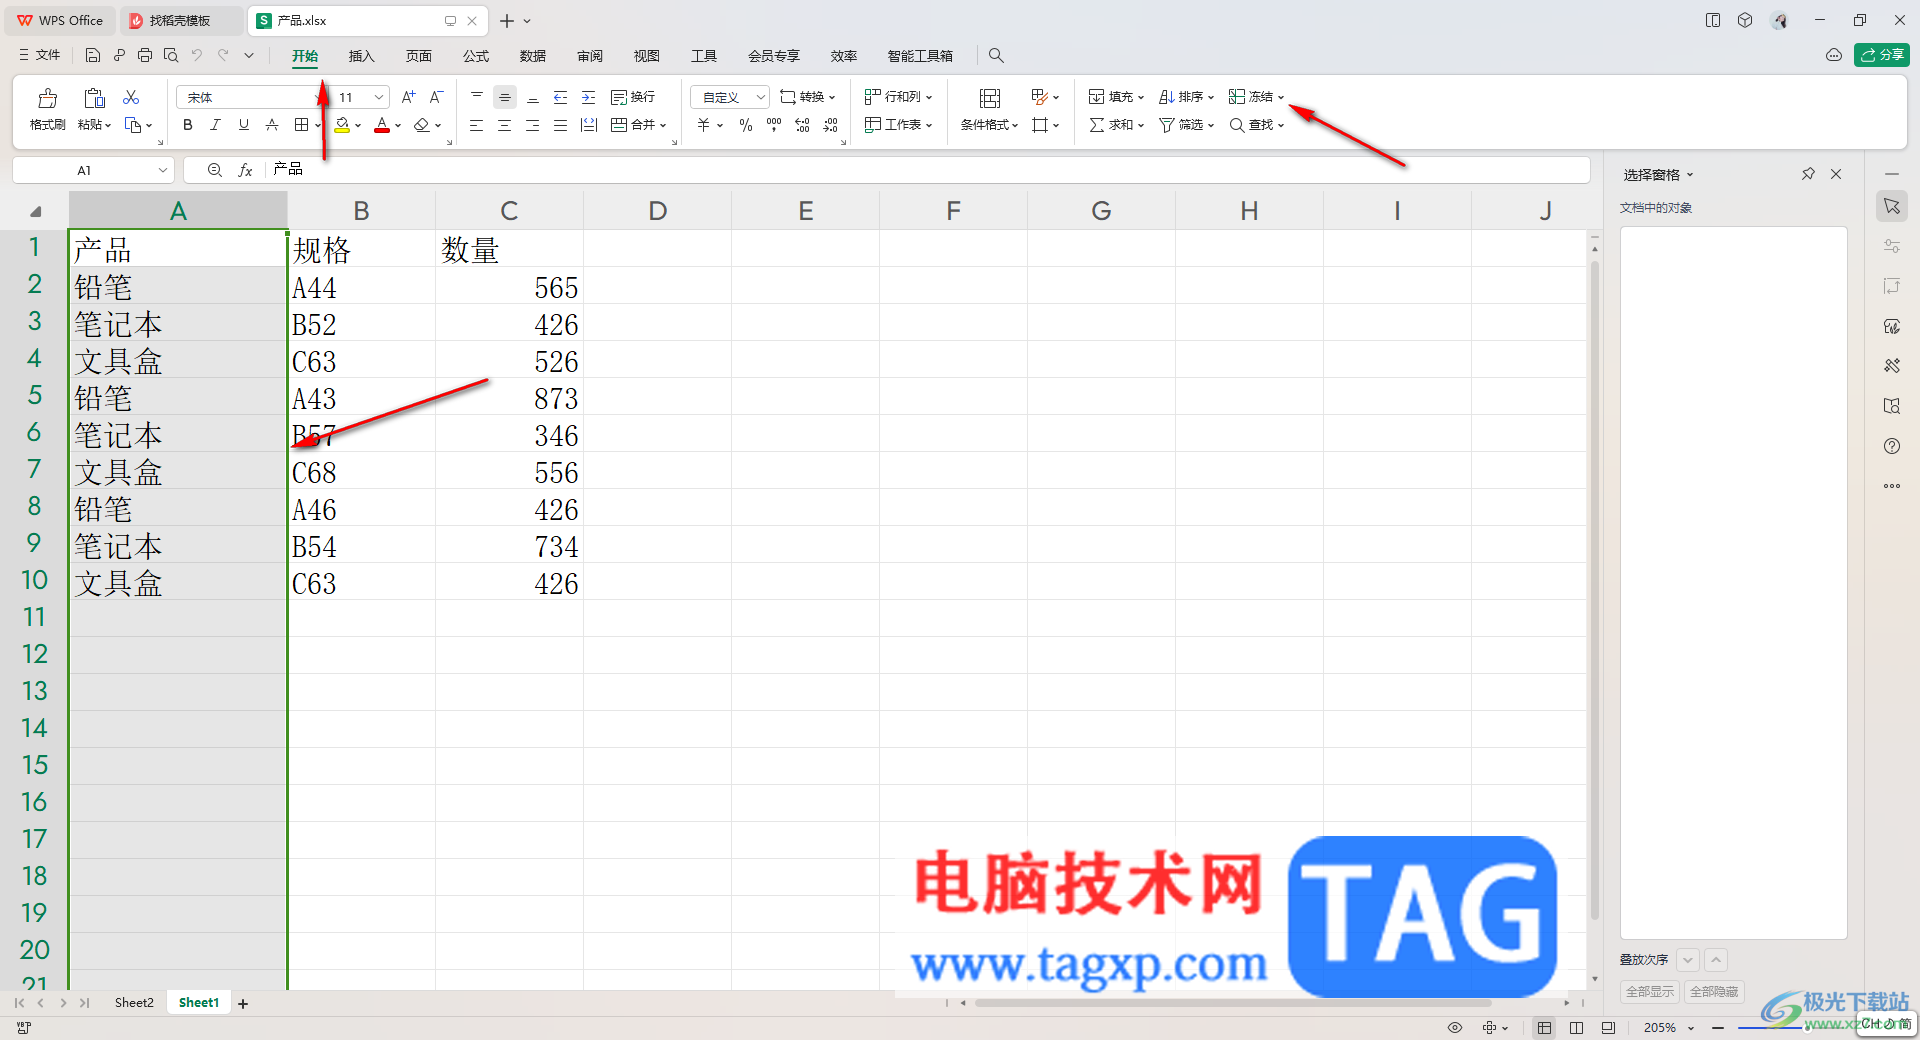Toggle vertical middle alignment
Viewport: 1920px width, 1040px height.
pos(505,97)
